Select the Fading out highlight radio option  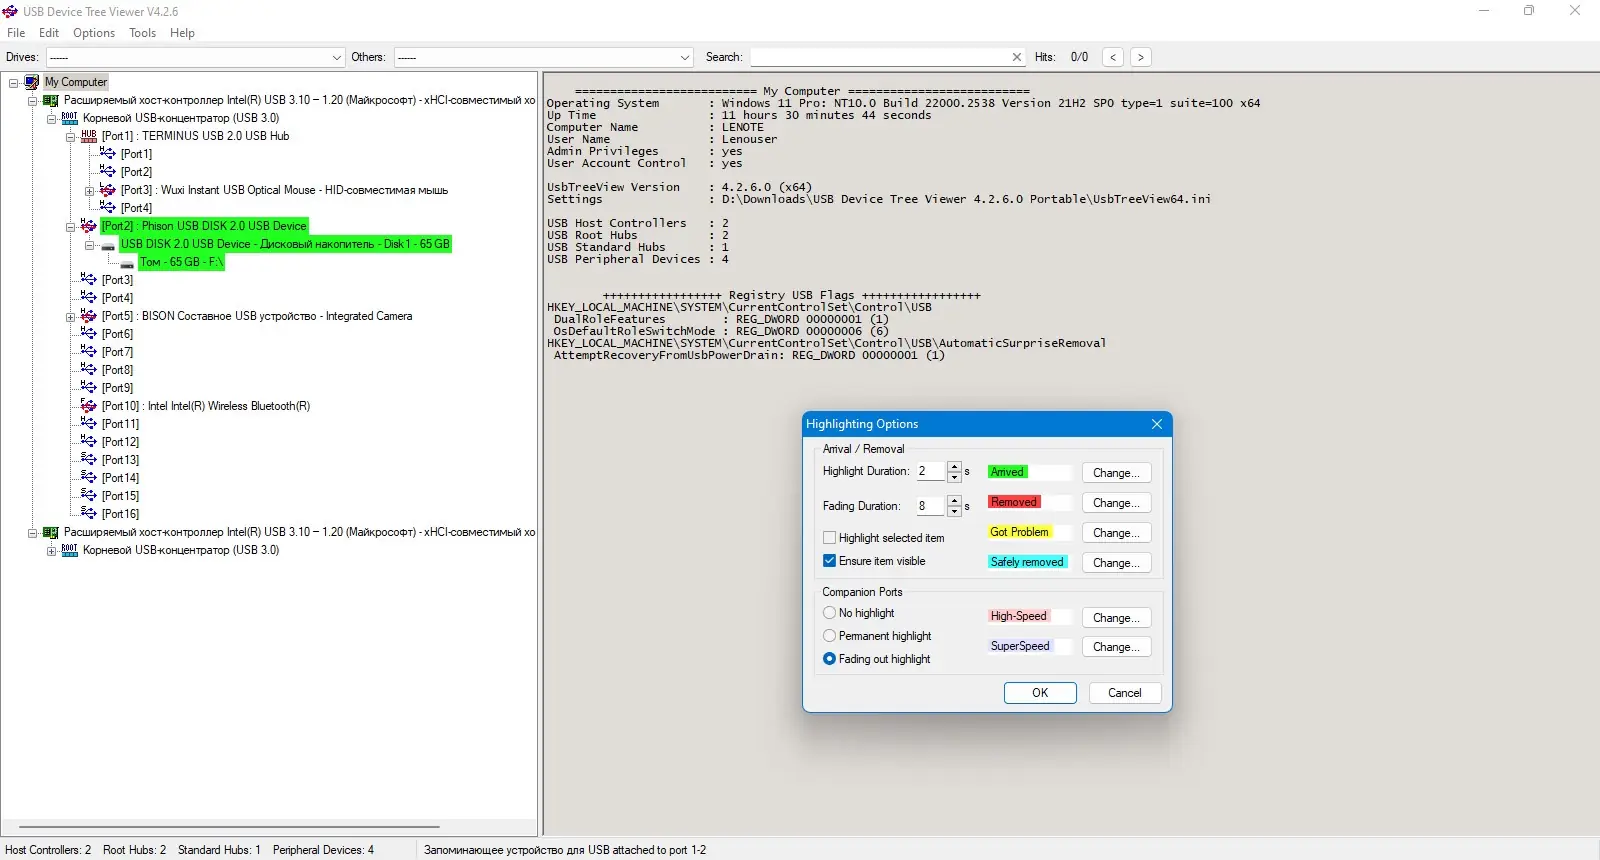pyautogui.click(x=829, y=659)
